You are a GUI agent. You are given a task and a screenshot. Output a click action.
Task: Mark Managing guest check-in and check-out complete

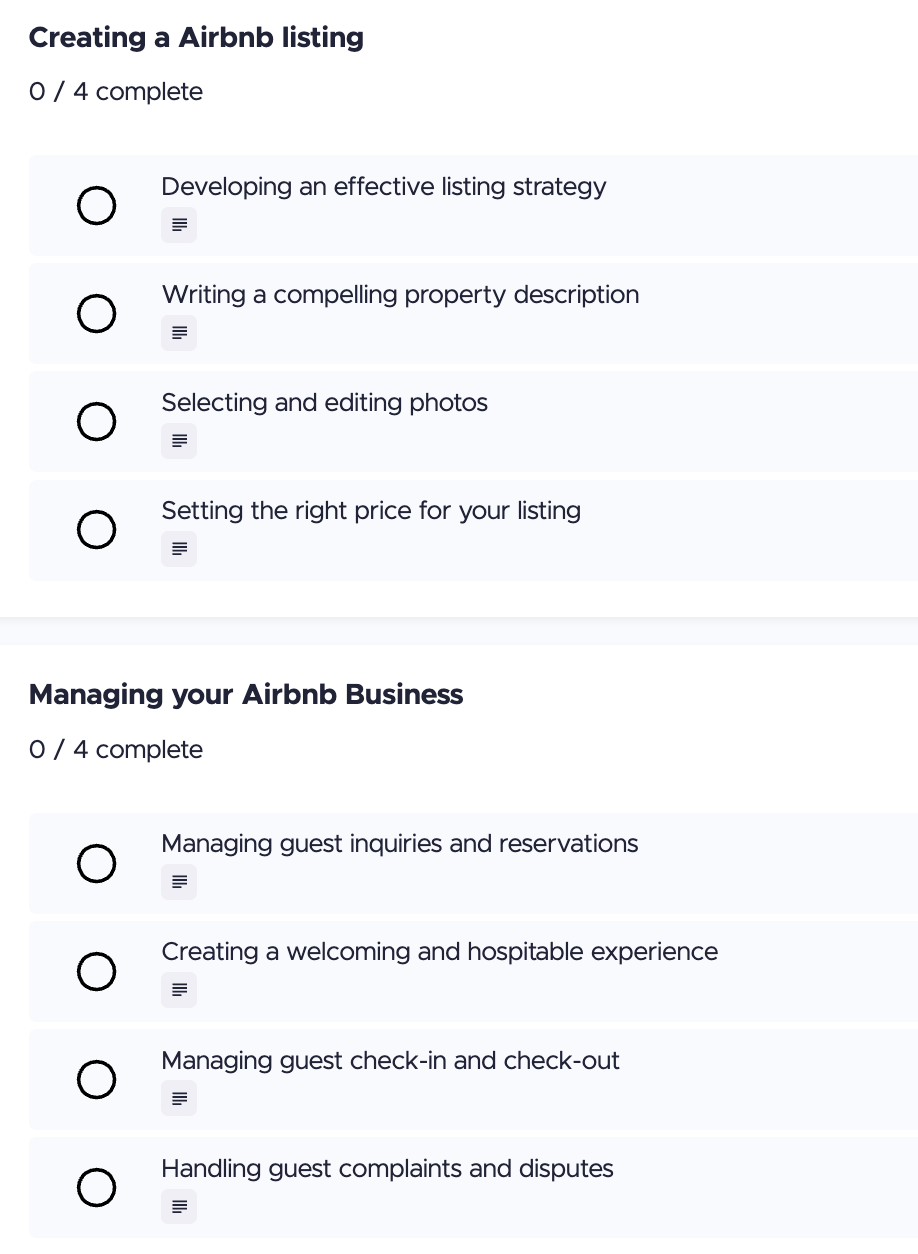96,1079
